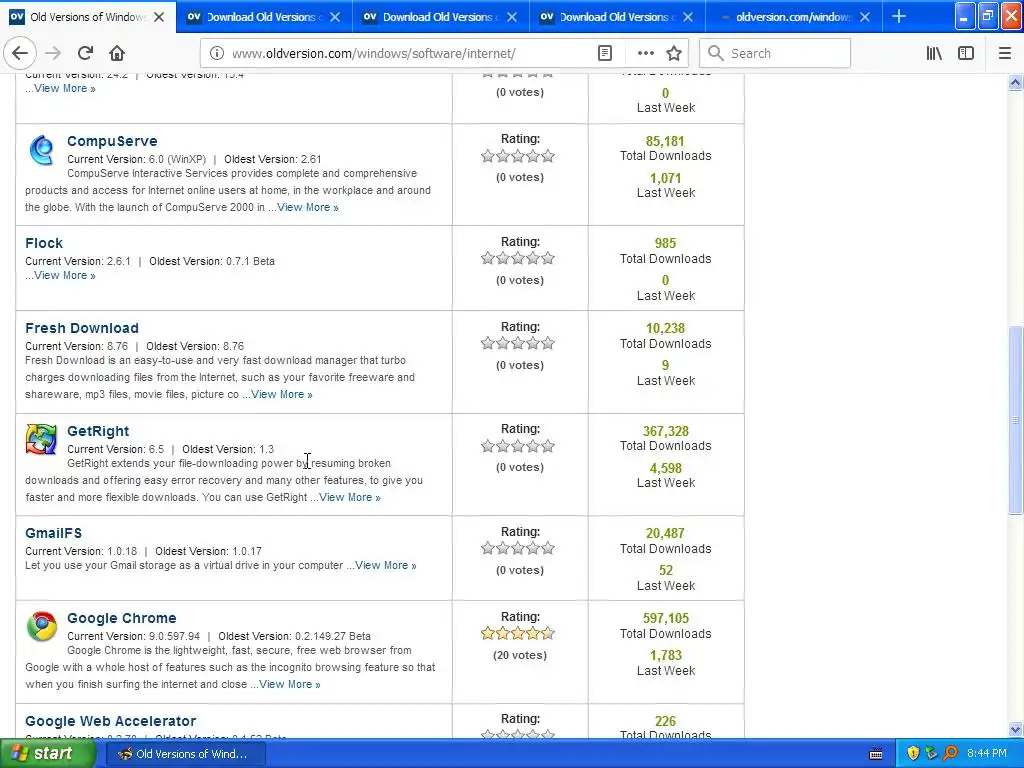The image size is (1024, 768).
Task: Click the orange magnifier tray icon
Action: (950, 753)
